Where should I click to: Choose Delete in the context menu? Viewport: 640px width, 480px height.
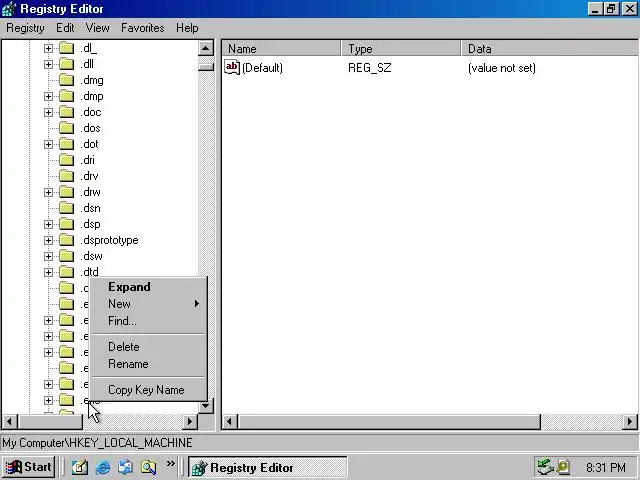pos(149,347)
